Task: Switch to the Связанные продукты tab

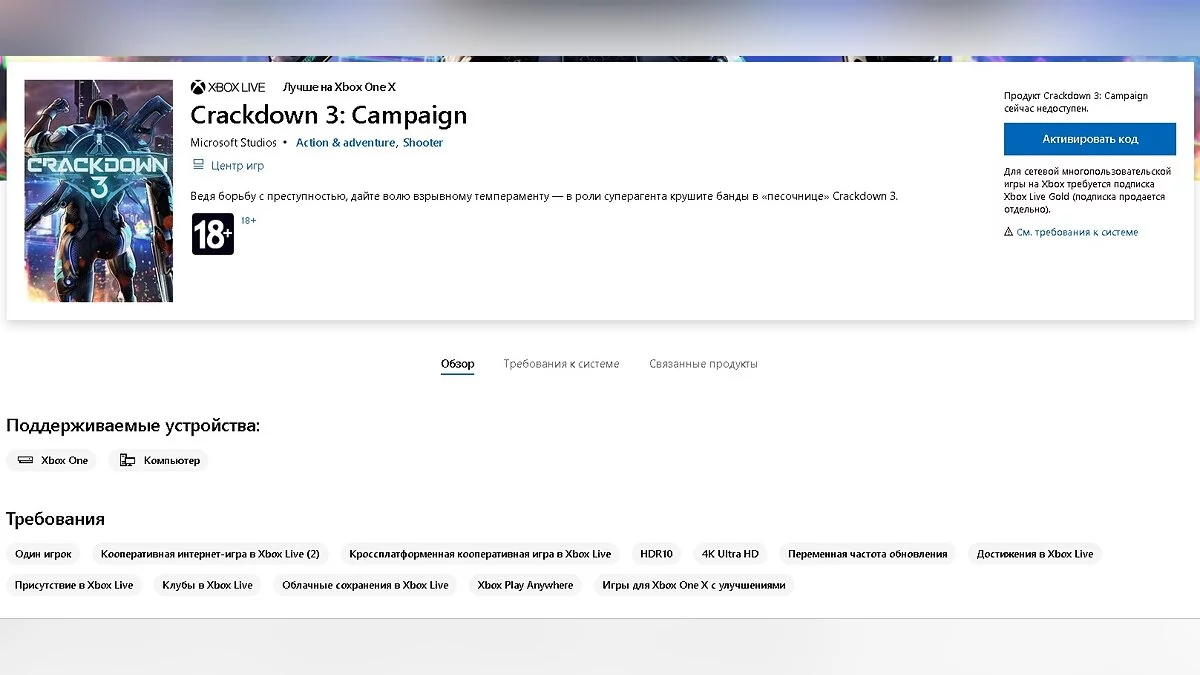Action: click(x=703, y=364)
